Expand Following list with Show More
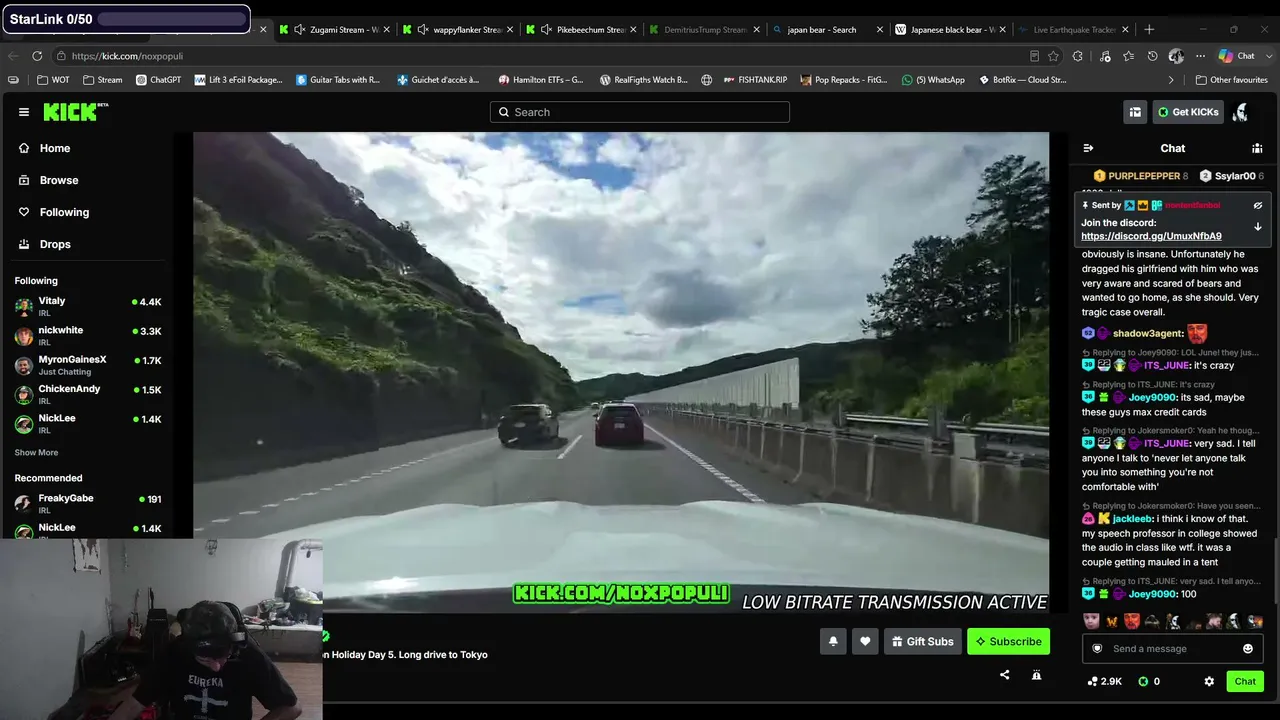The height and width of the screenshot is (720, 1280). coord(36,453)
